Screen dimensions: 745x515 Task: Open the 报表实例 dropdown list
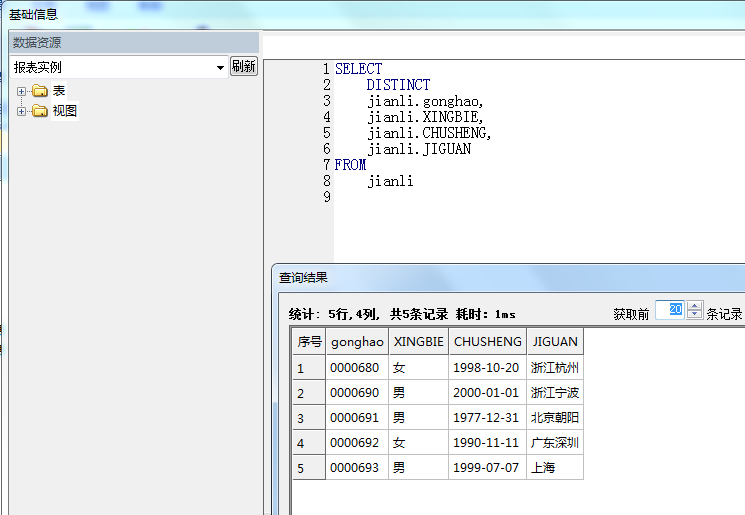(220, 67)
